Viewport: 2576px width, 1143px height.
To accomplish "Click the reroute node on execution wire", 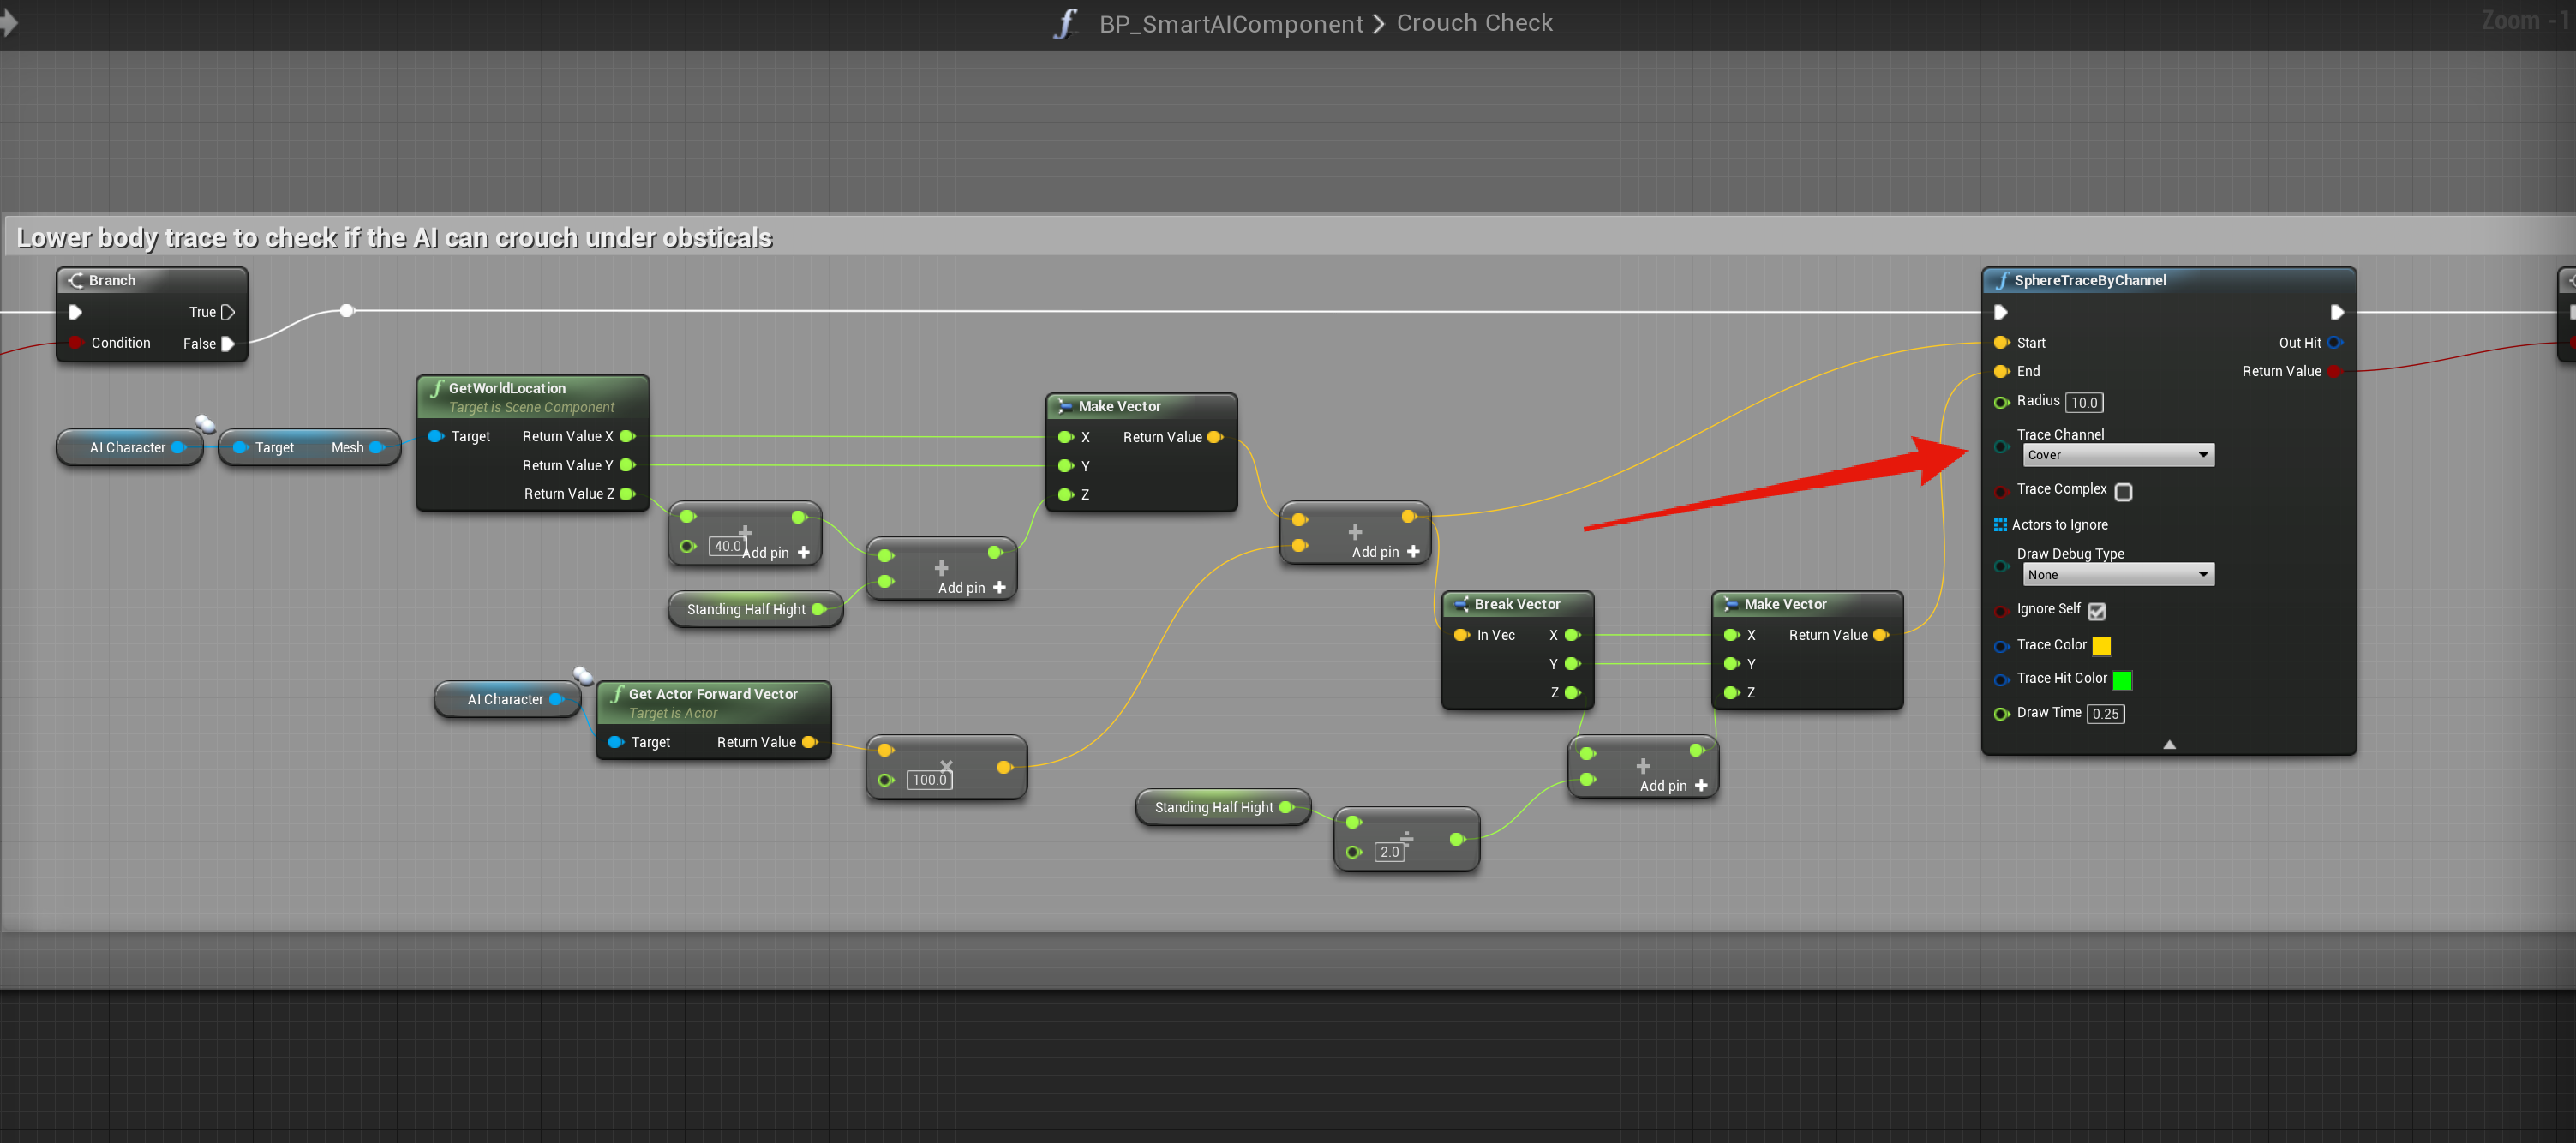I will point(346,311).
